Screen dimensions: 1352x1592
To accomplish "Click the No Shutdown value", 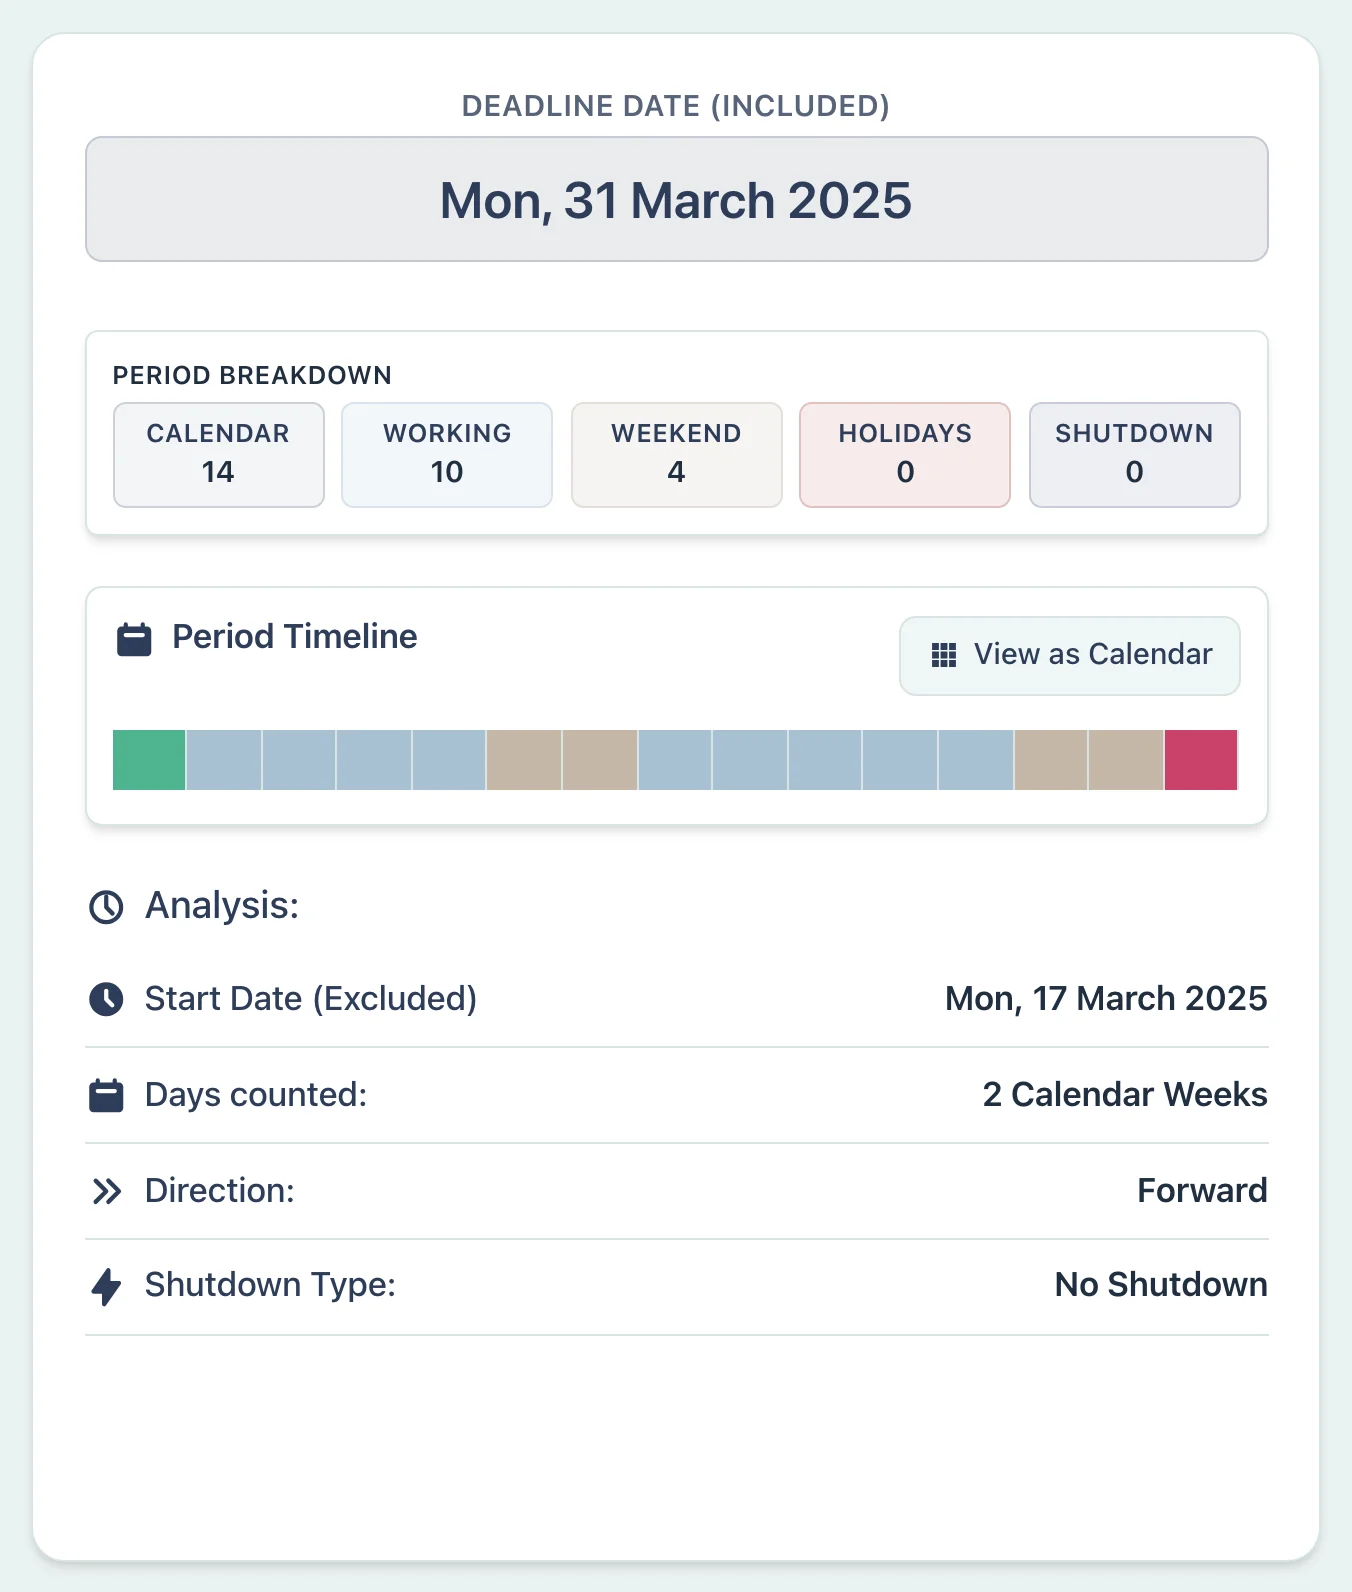I will click(x=1160, y=1285).
